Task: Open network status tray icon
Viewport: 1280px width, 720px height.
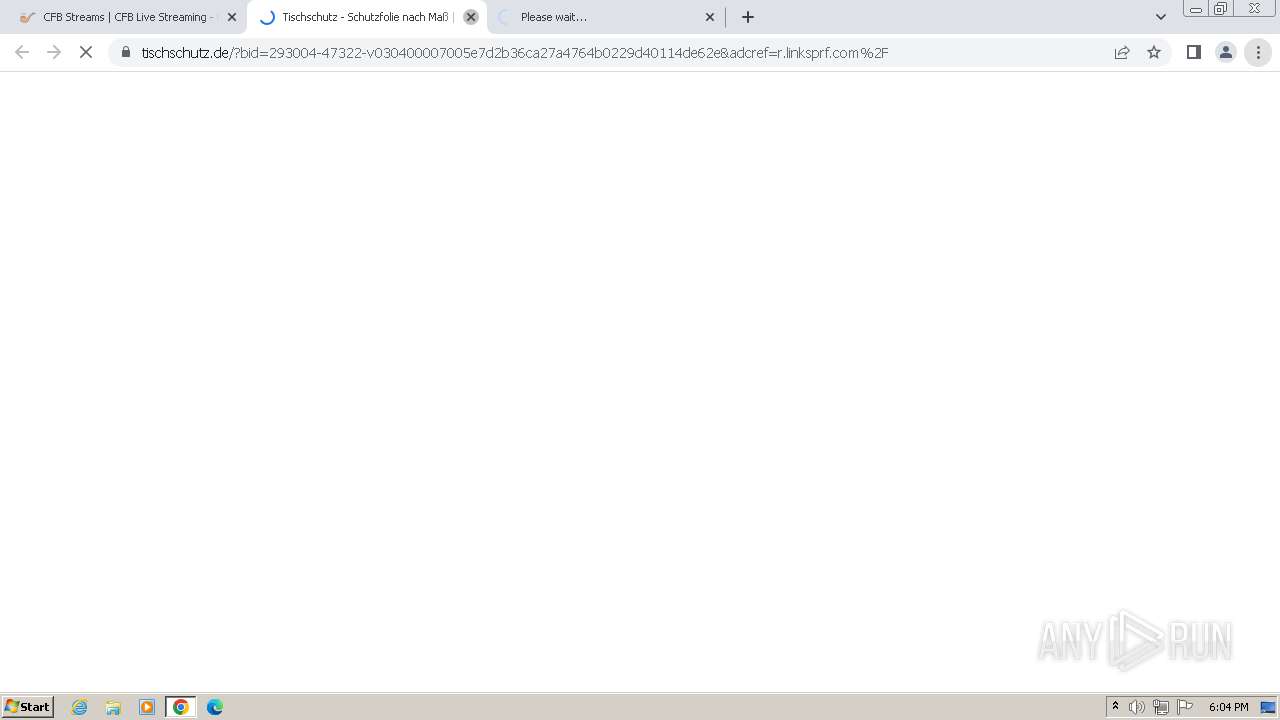Action: click(x=1161, y=707)
